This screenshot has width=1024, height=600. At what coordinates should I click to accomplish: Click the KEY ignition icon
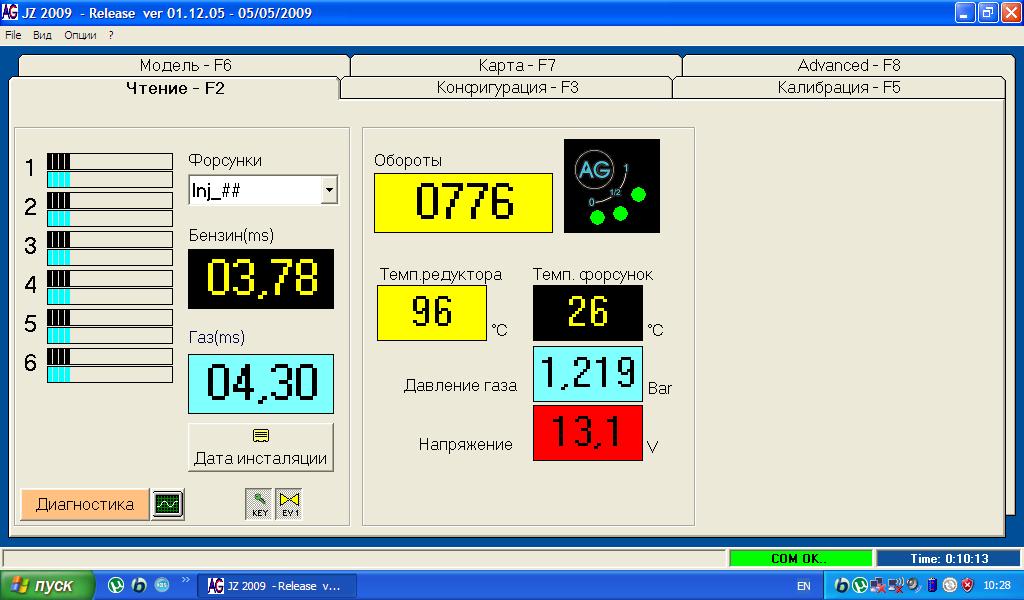259,504
